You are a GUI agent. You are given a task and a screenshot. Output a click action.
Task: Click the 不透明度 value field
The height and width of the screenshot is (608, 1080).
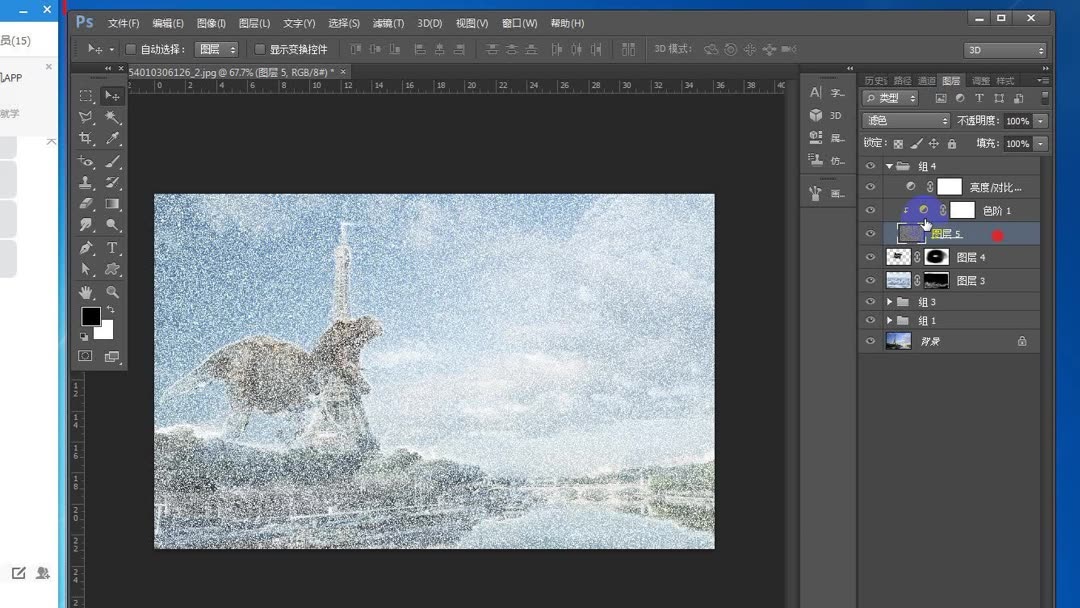pos(1017,121)
